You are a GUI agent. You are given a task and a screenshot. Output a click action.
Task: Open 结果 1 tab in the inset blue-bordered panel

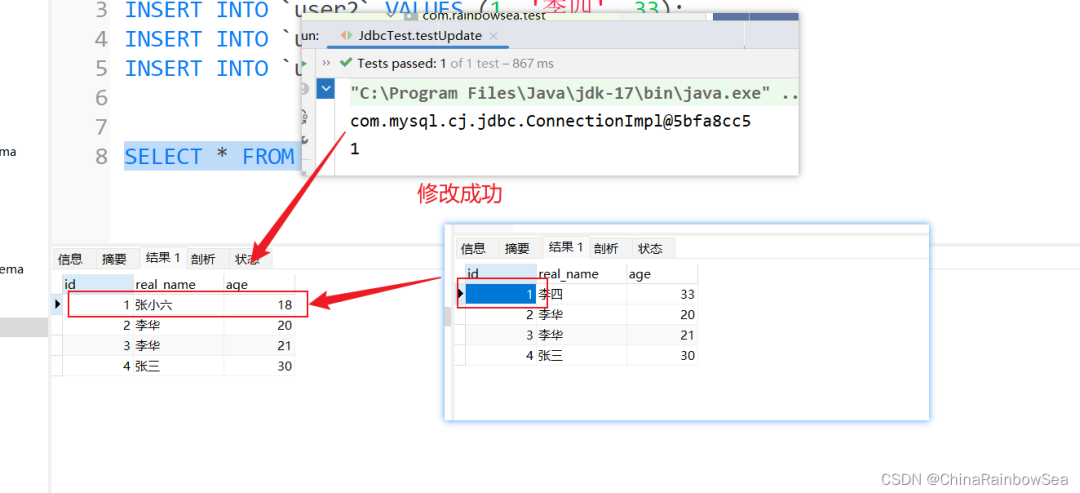click(x=566, y=247)
